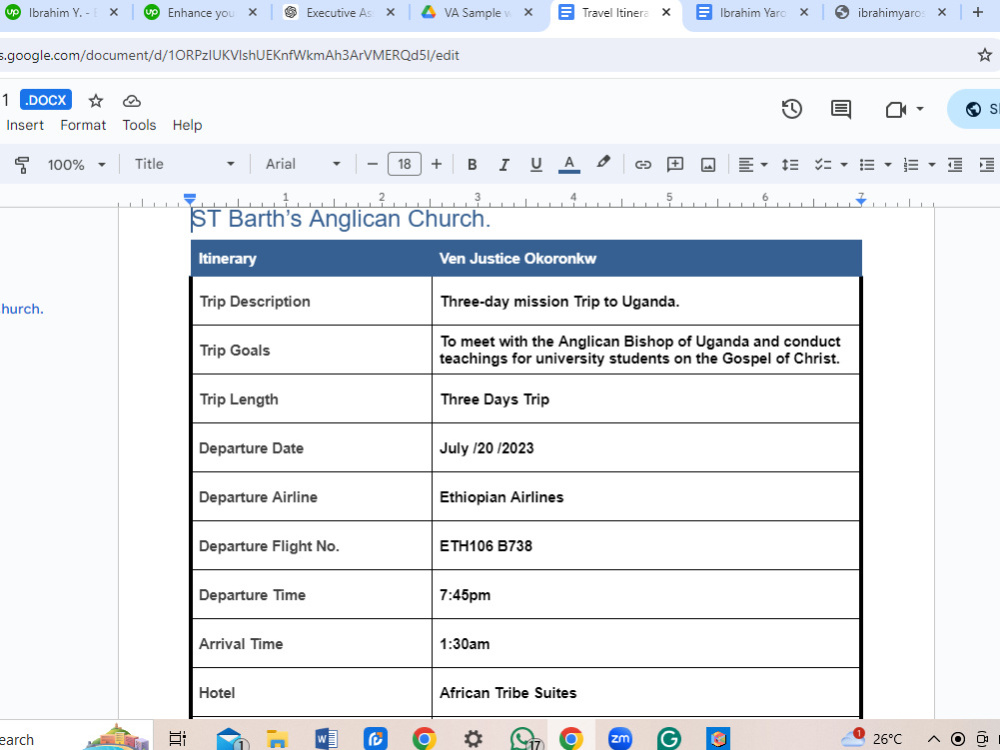Switch to the VA Sample browser tab

pos(477,13)
